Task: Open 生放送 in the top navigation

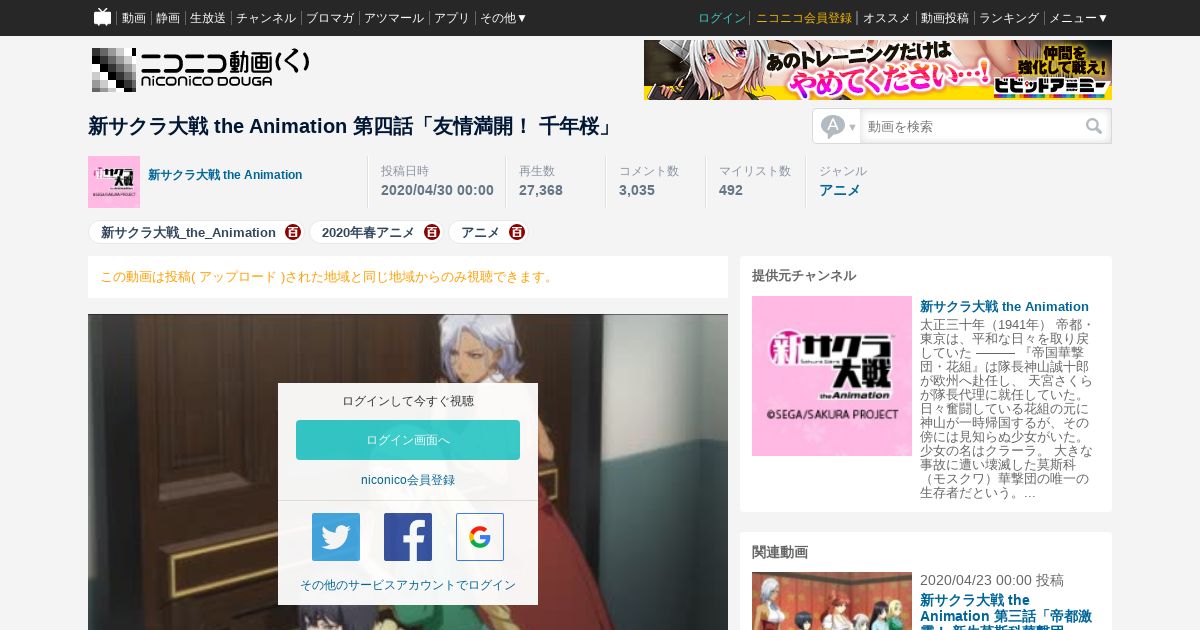Action: 208,18
